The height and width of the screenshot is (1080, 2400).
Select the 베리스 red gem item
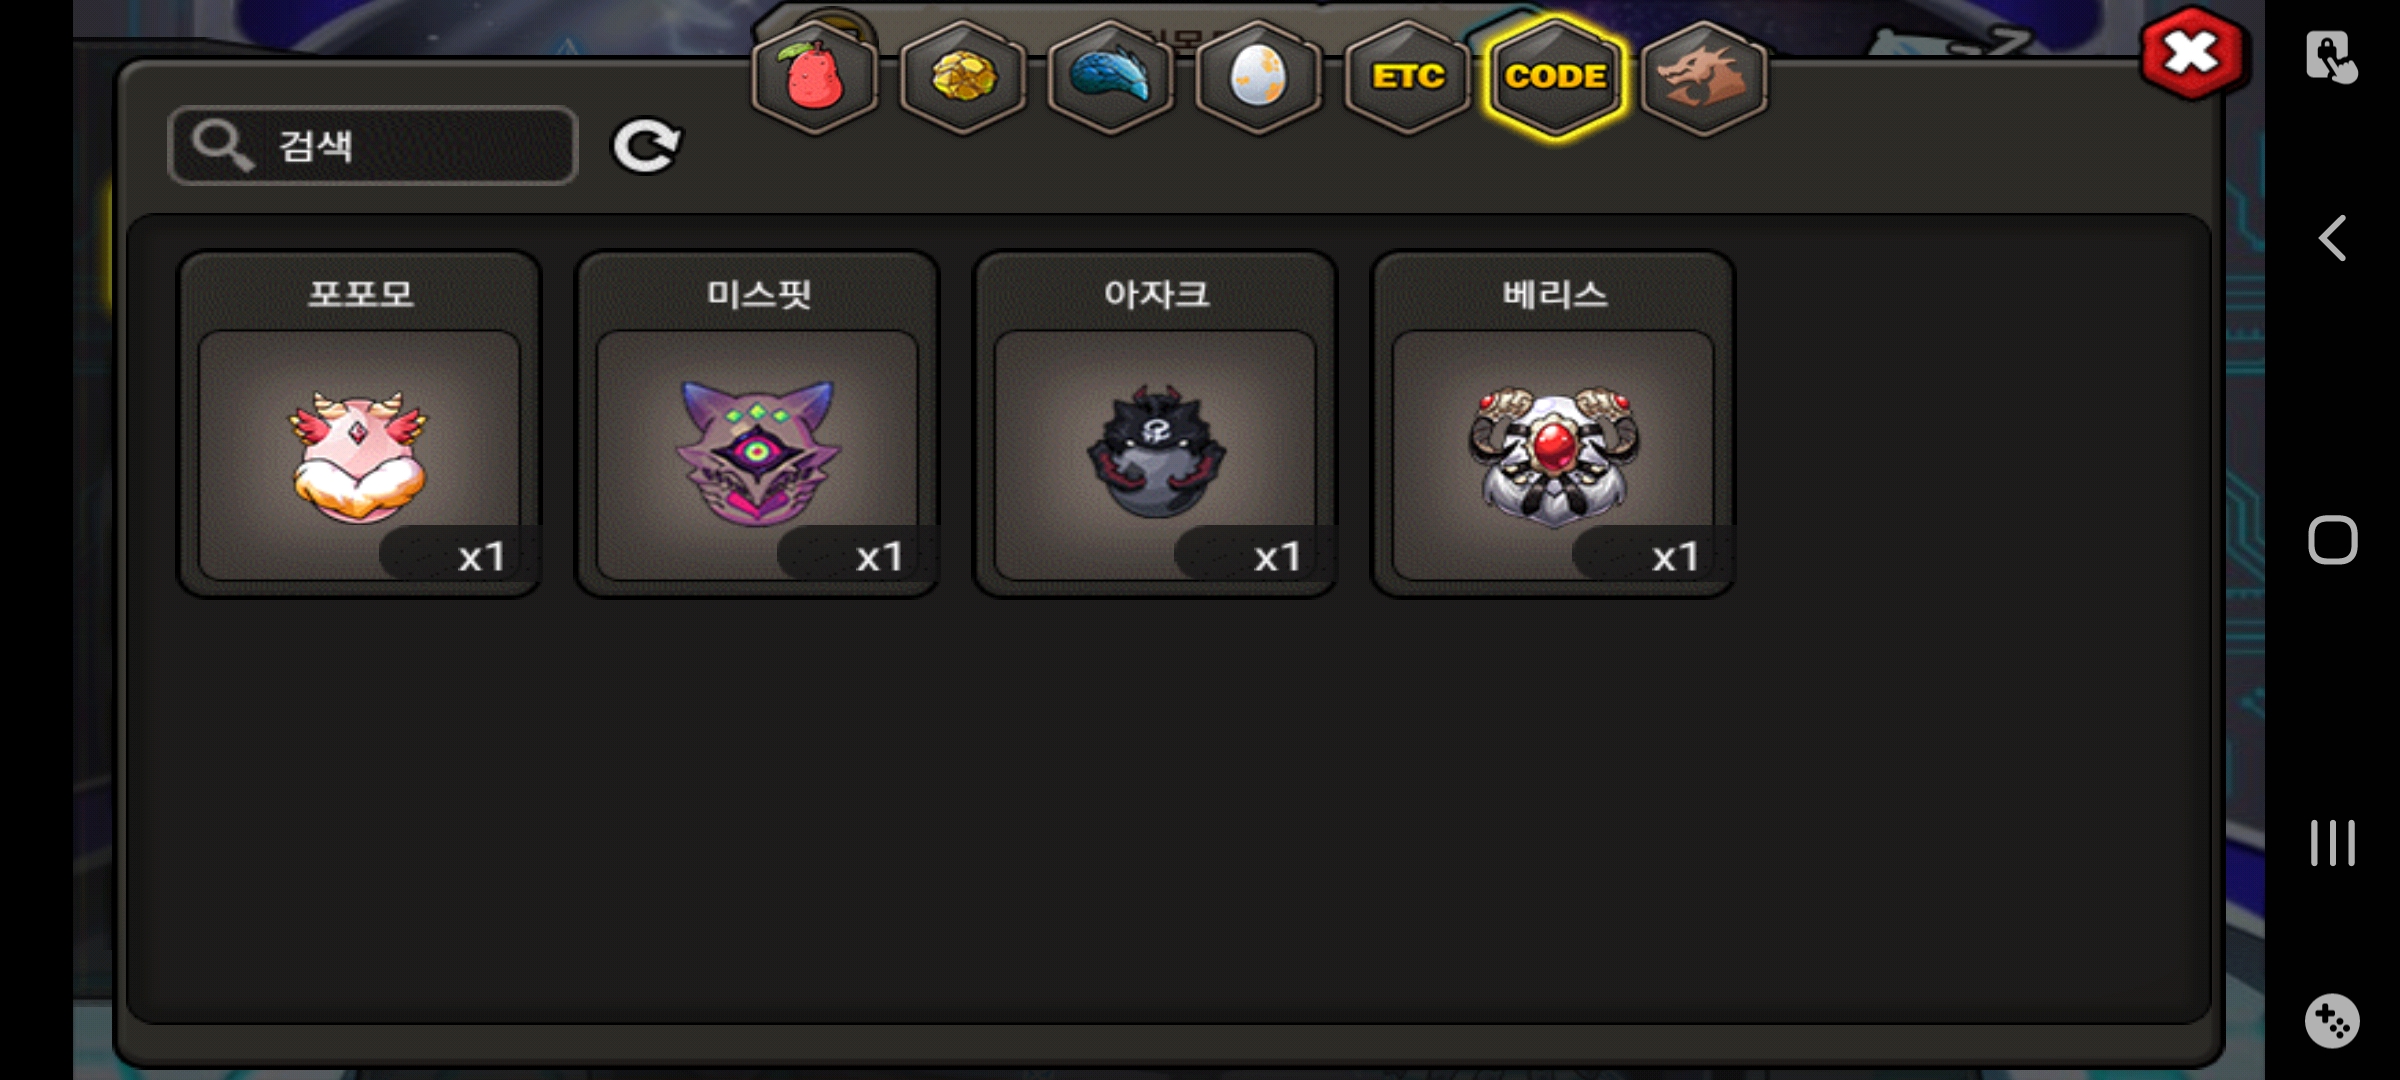(1553, 424)
